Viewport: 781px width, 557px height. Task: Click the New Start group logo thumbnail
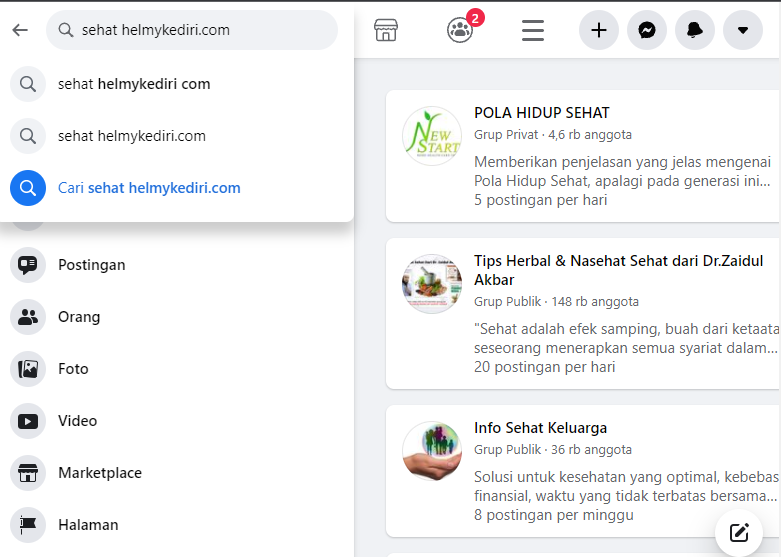pyautogui.click(x=432, y=136)
